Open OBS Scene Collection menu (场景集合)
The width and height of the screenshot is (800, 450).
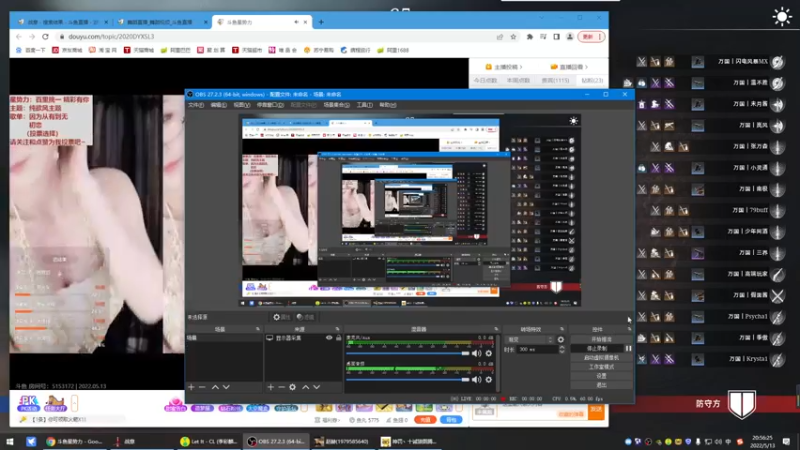point(336,105)
